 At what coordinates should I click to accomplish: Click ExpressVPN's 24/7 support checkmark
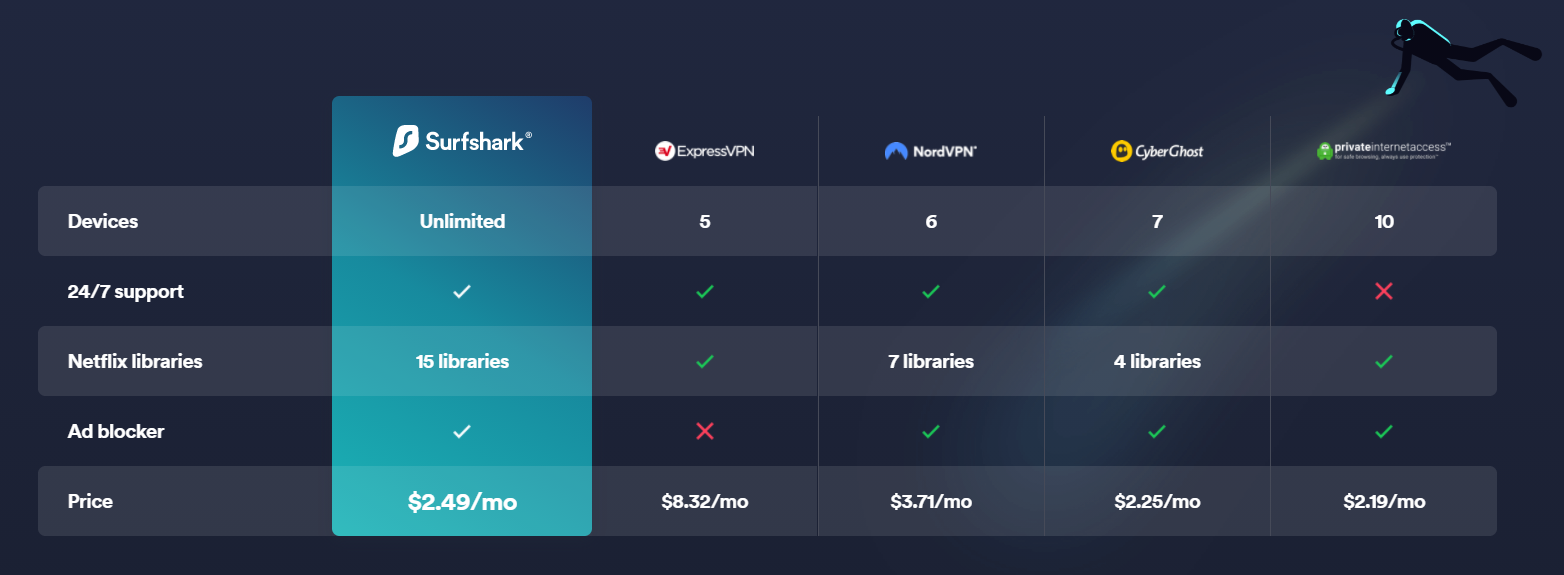coord(705,291)
